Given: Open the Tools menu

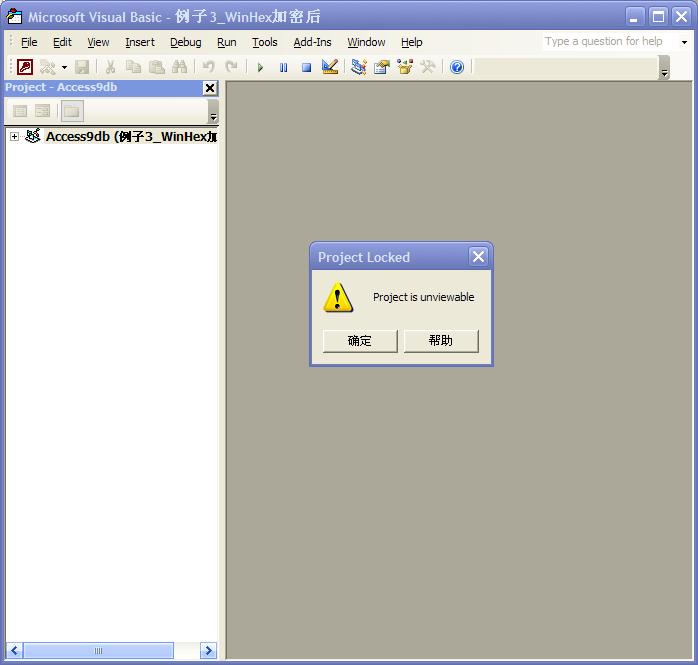Looking at the screenshot, I should click(x=265, y=42).
